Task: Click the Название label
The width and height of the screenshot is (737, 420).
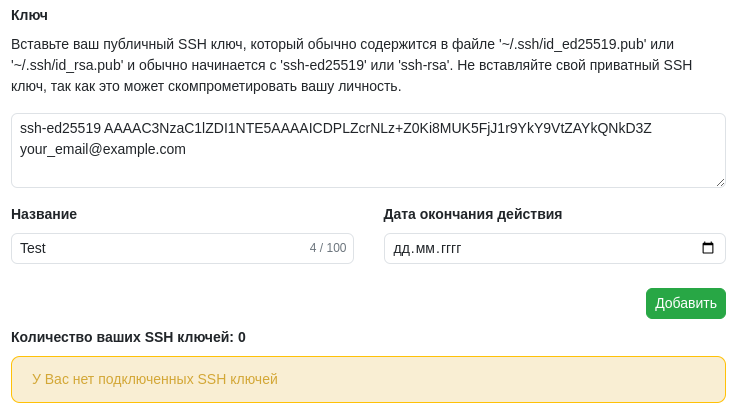Action: point(44,214)
